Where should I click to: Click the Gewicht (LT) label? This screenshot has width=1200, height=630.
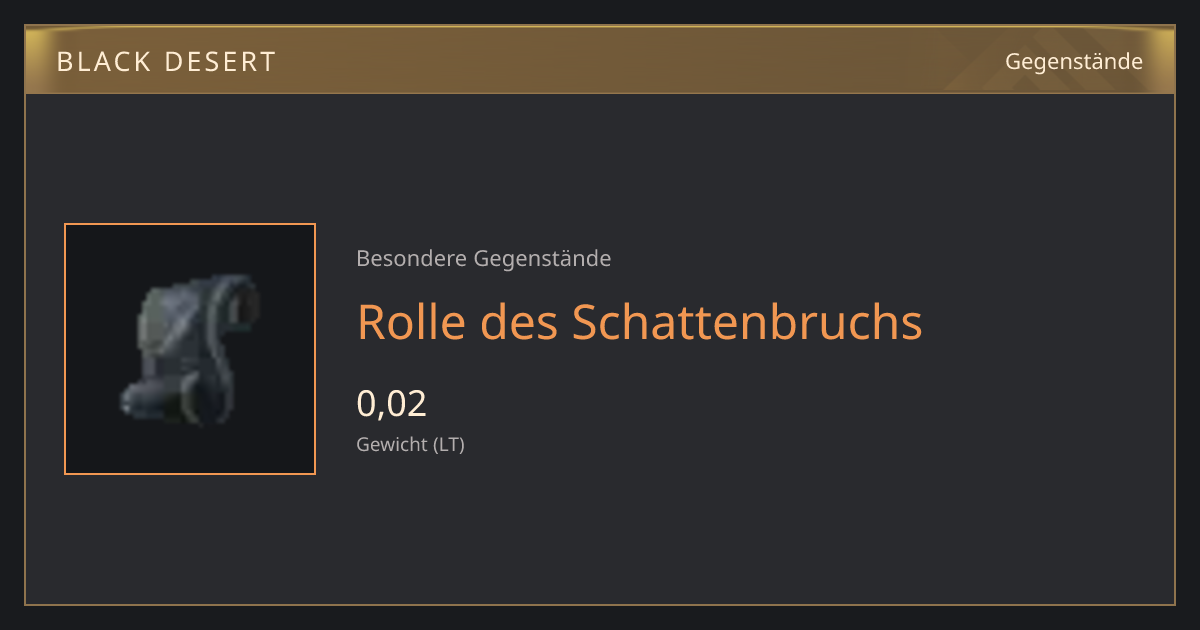[x=411, y=444]
